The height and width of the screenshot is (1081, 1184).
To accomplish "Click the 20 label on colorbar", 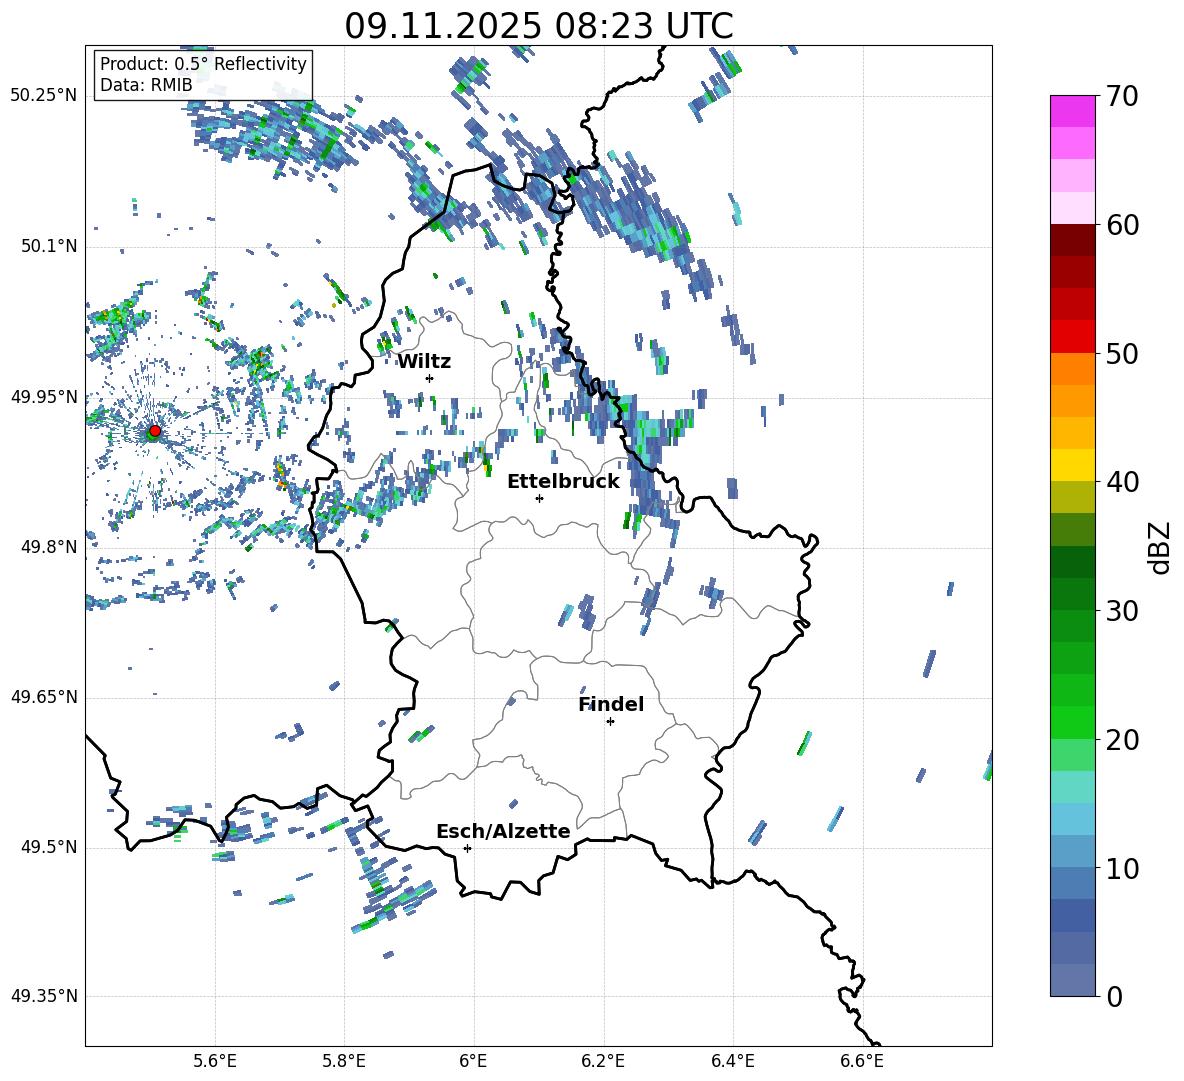I will [x=1122, y=740].
